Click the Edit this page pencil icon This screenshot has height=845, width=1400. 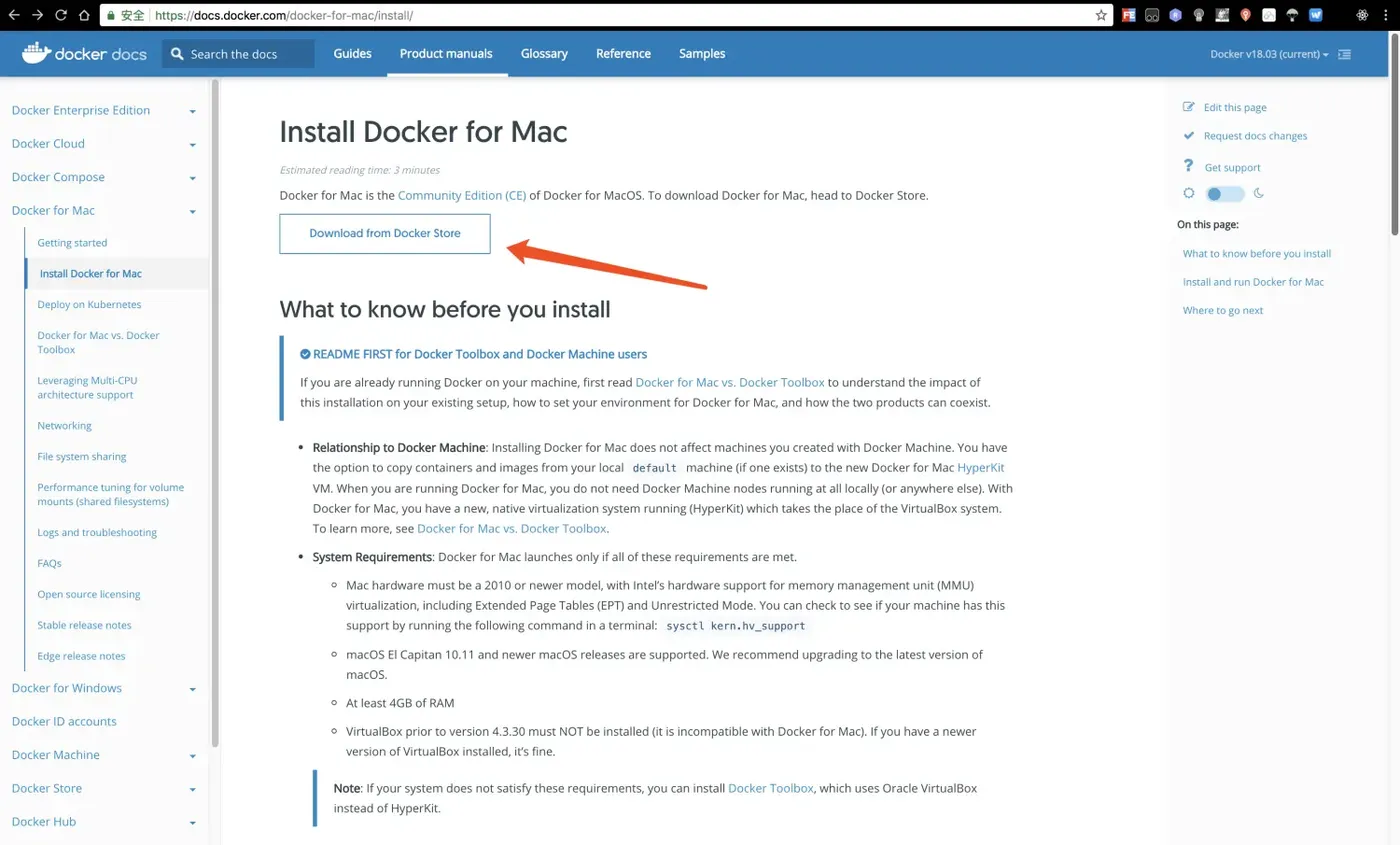tap(1188, 107)
